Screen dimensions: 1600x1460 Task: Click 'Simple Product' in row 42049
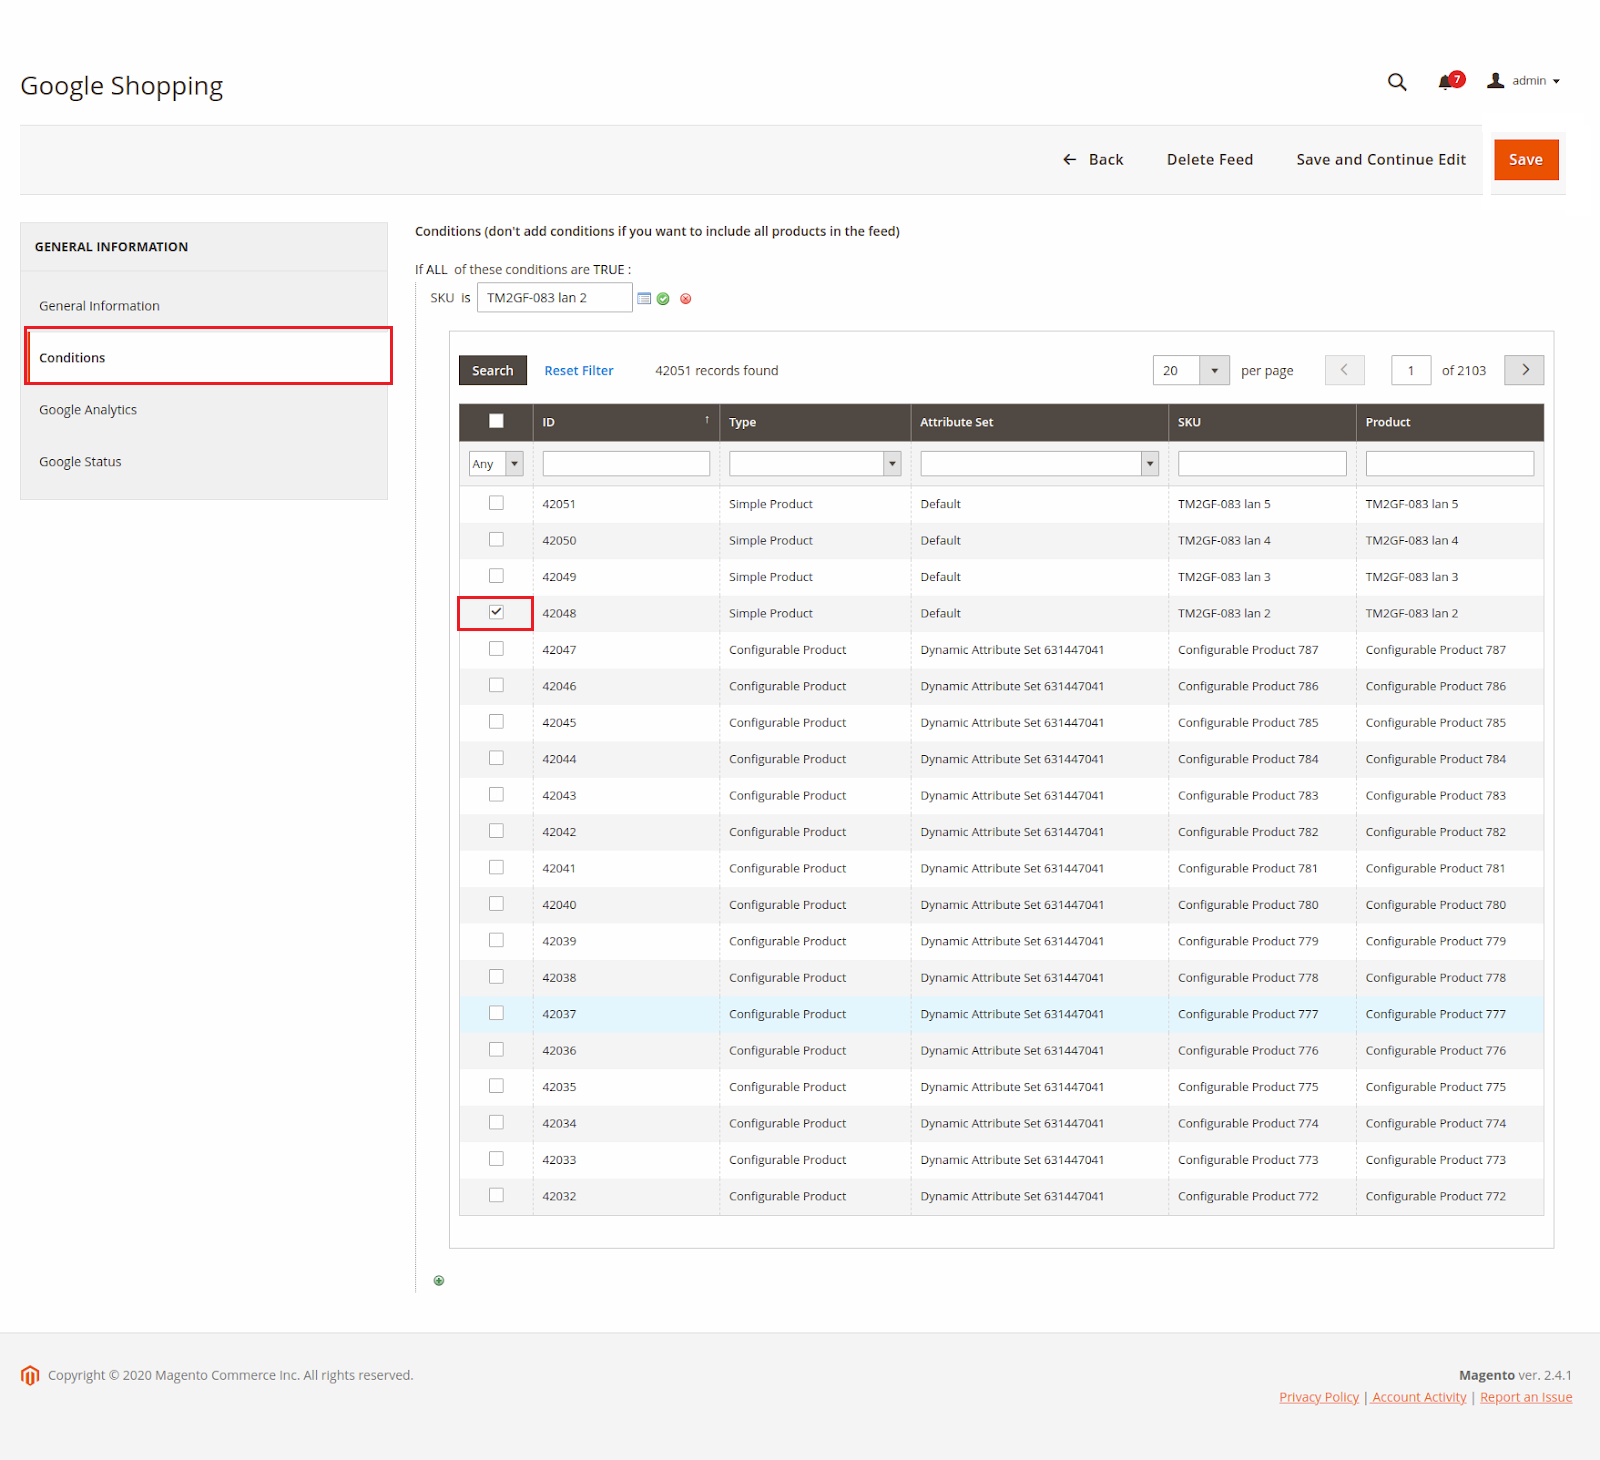click(771, 577)
